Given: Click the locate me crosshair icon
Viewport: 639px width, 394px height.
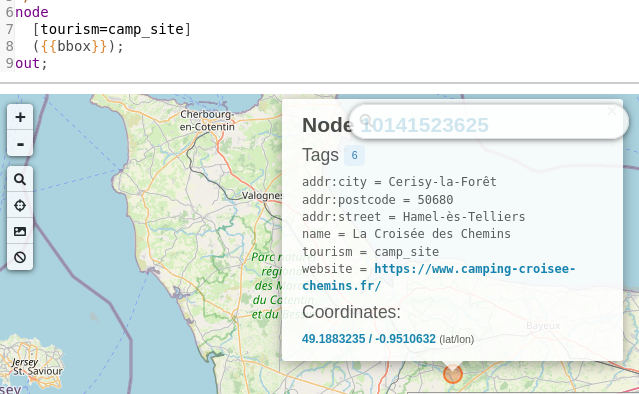Looking at the screenshot, I should click(x=20, y=205).
